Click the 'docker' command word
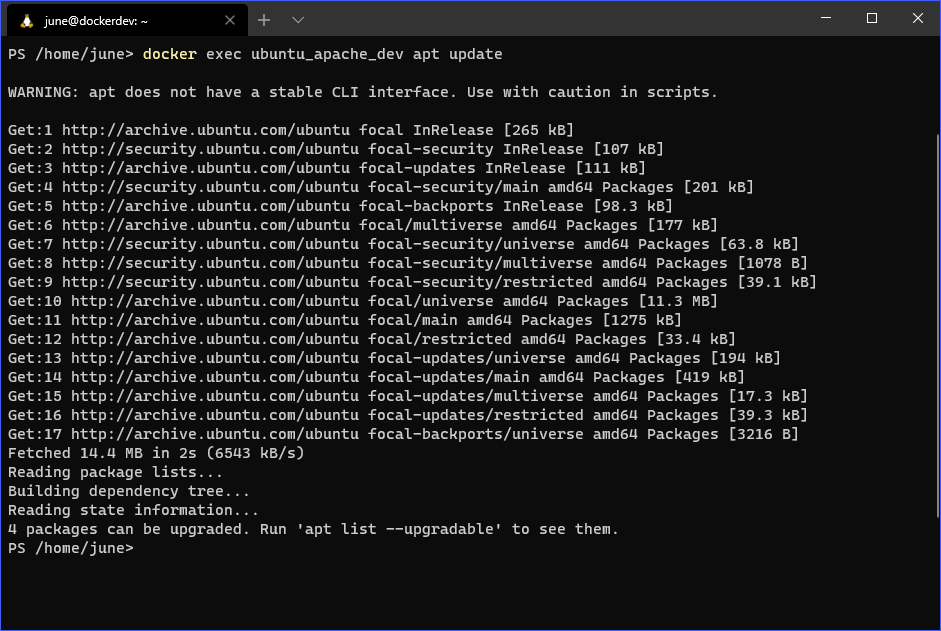941x631 pixels. [x=169, y=54]
